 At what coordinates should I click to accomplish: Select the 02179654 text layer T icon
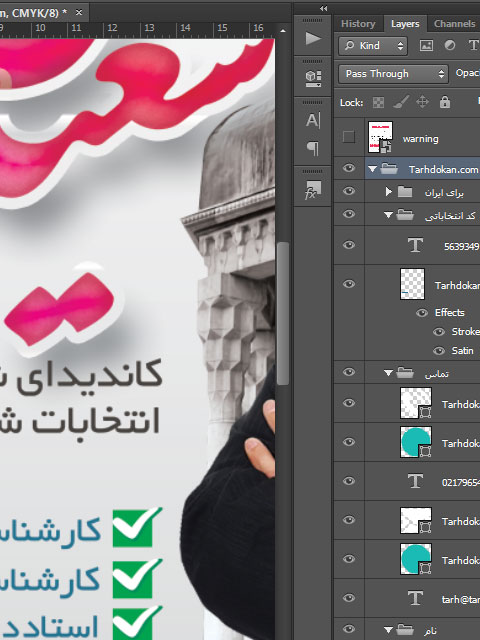click(415, 481)
